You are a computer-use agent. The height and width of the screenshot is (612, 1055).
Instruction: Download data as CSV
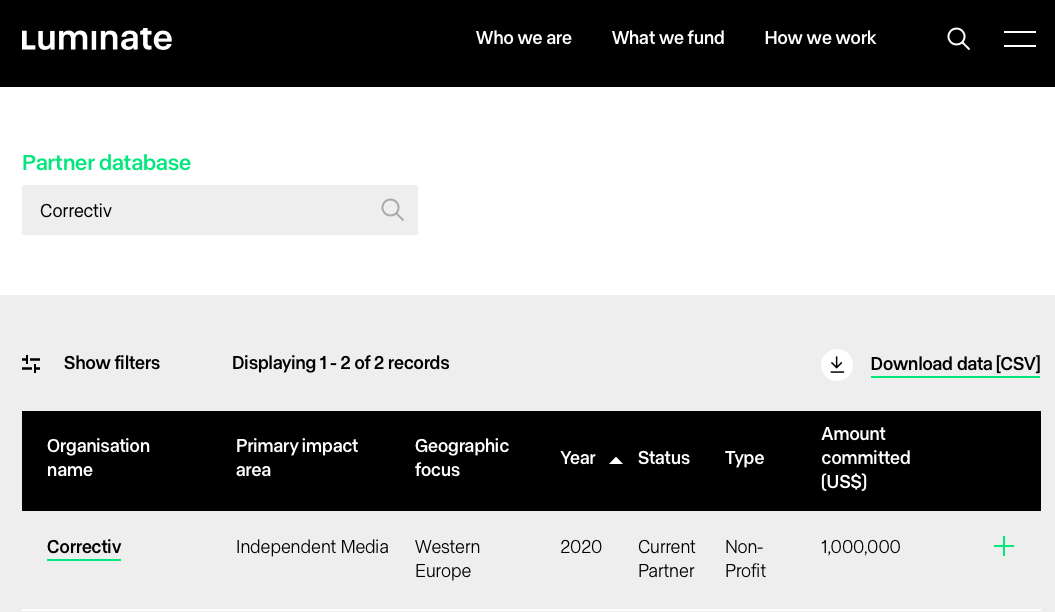955,364
